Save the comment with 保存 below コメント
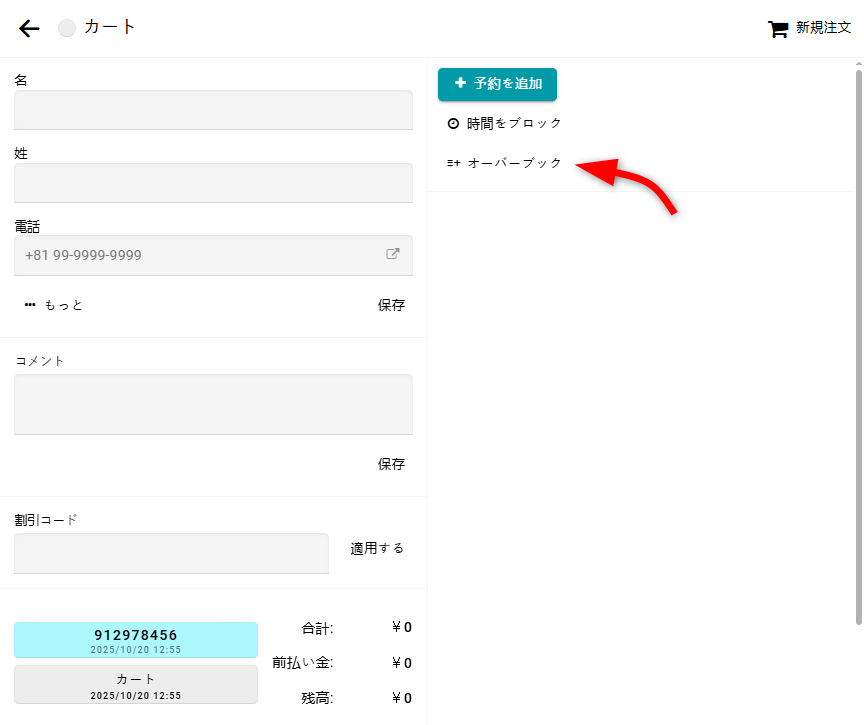 click(391, 464)
